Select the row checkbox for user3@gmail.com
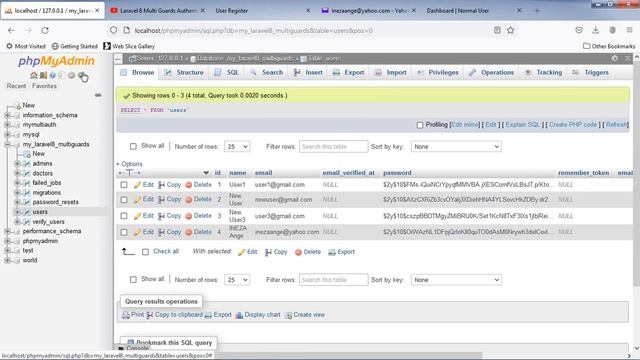The width and height of the screenshot is (640, 360). click(x=124, y=216)
